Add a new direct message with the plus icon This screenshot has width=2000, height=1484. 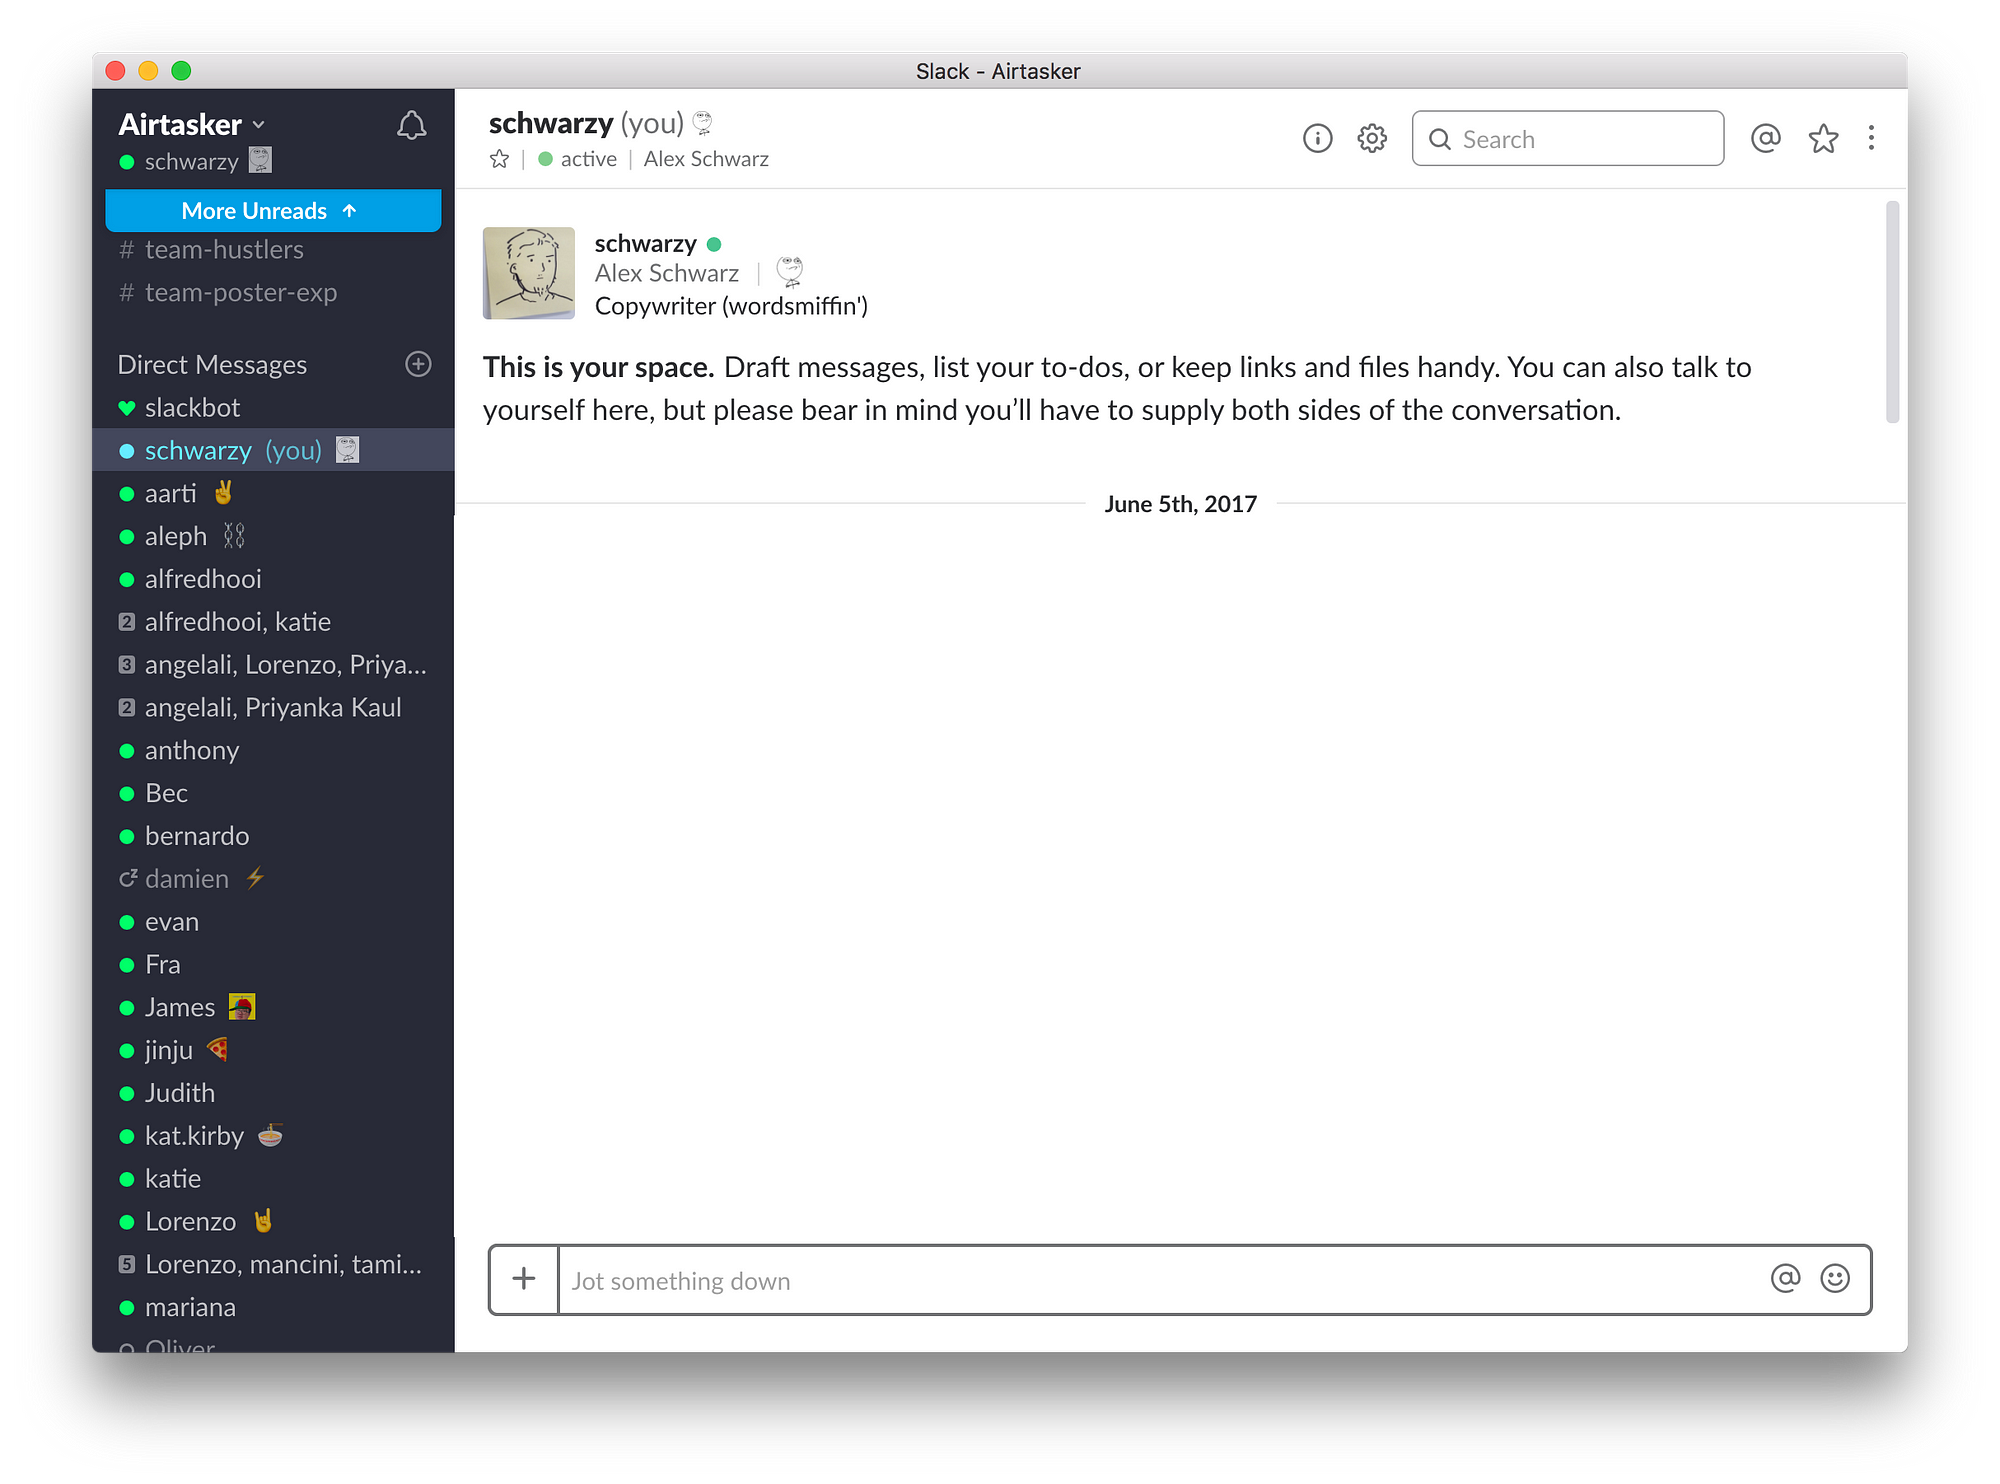418,364
